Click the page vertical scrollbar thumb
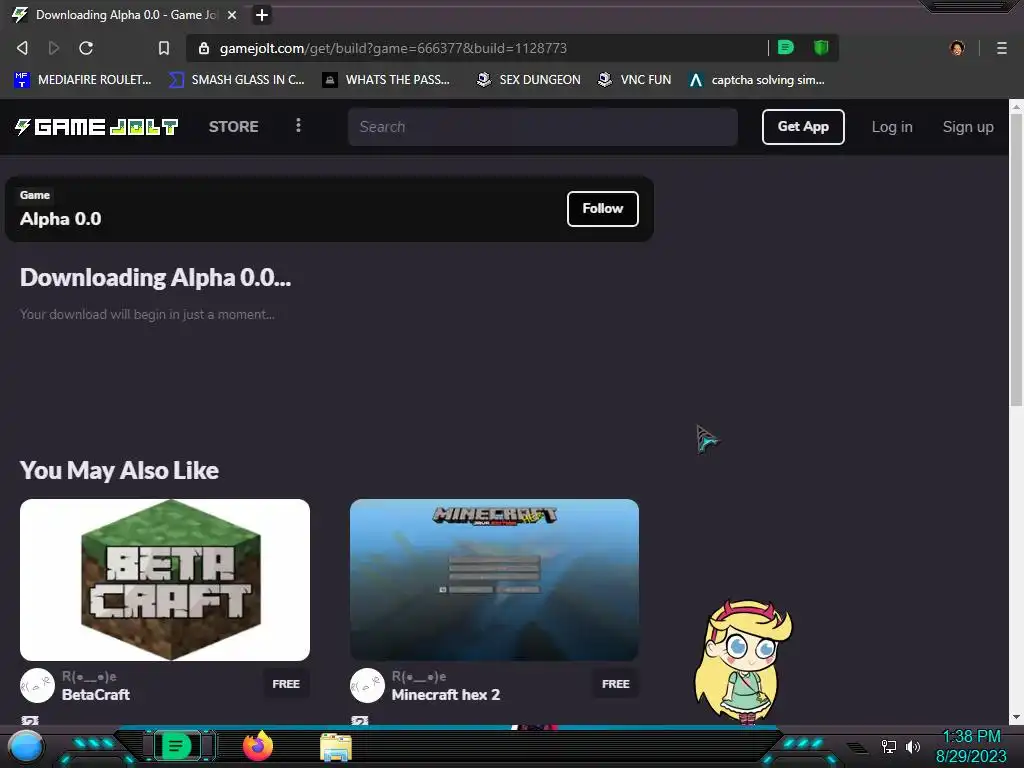Screen dimensions: 1024x768 pos(1016,260)
